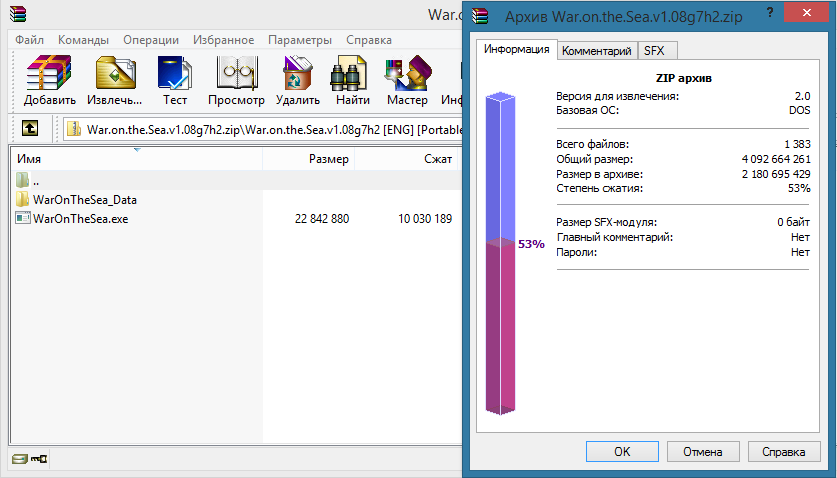Click the zip icon in address bar
The width and height of the screenshot is (837, 478).
click(75, 129)
